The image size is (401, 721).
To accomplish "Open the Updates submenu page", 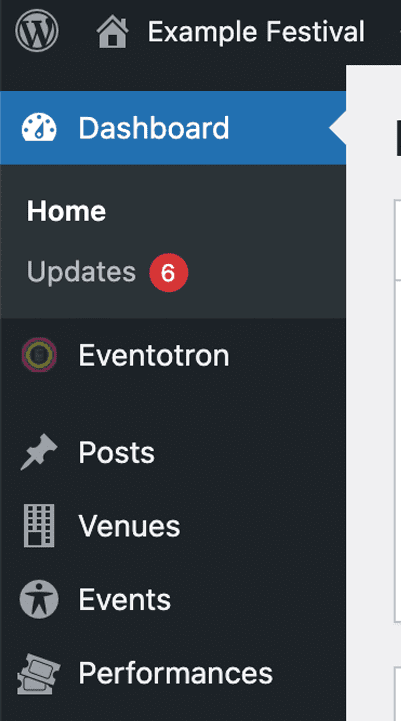I will (x=81, y=272).
